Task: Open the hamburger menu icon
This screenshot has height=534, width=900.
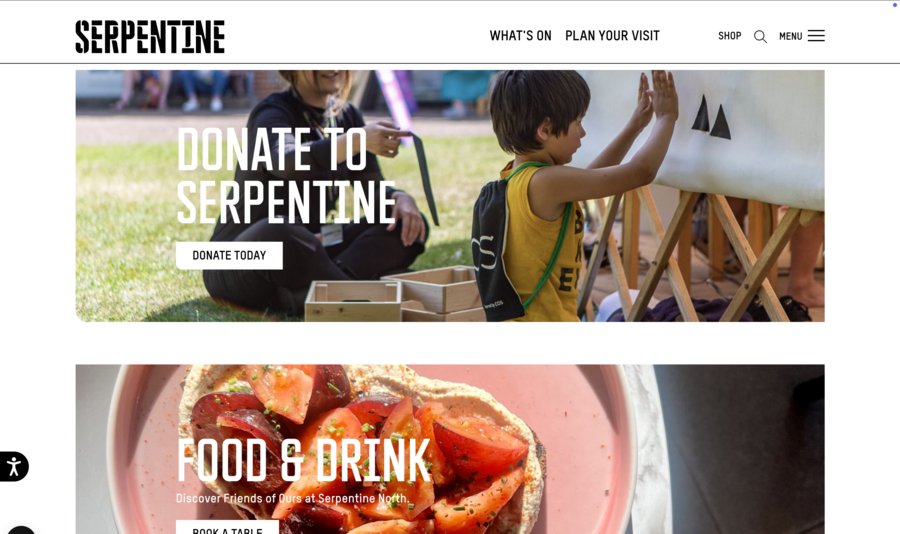Action: click(x=816, y=36)
